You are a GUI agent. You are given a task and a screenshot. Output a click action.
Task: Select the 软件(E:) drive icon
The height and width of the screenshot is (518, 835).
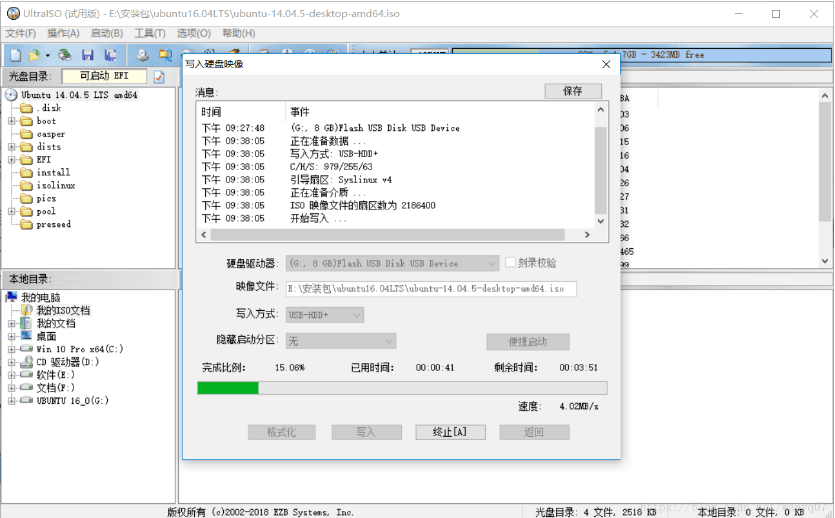(26, 375)
